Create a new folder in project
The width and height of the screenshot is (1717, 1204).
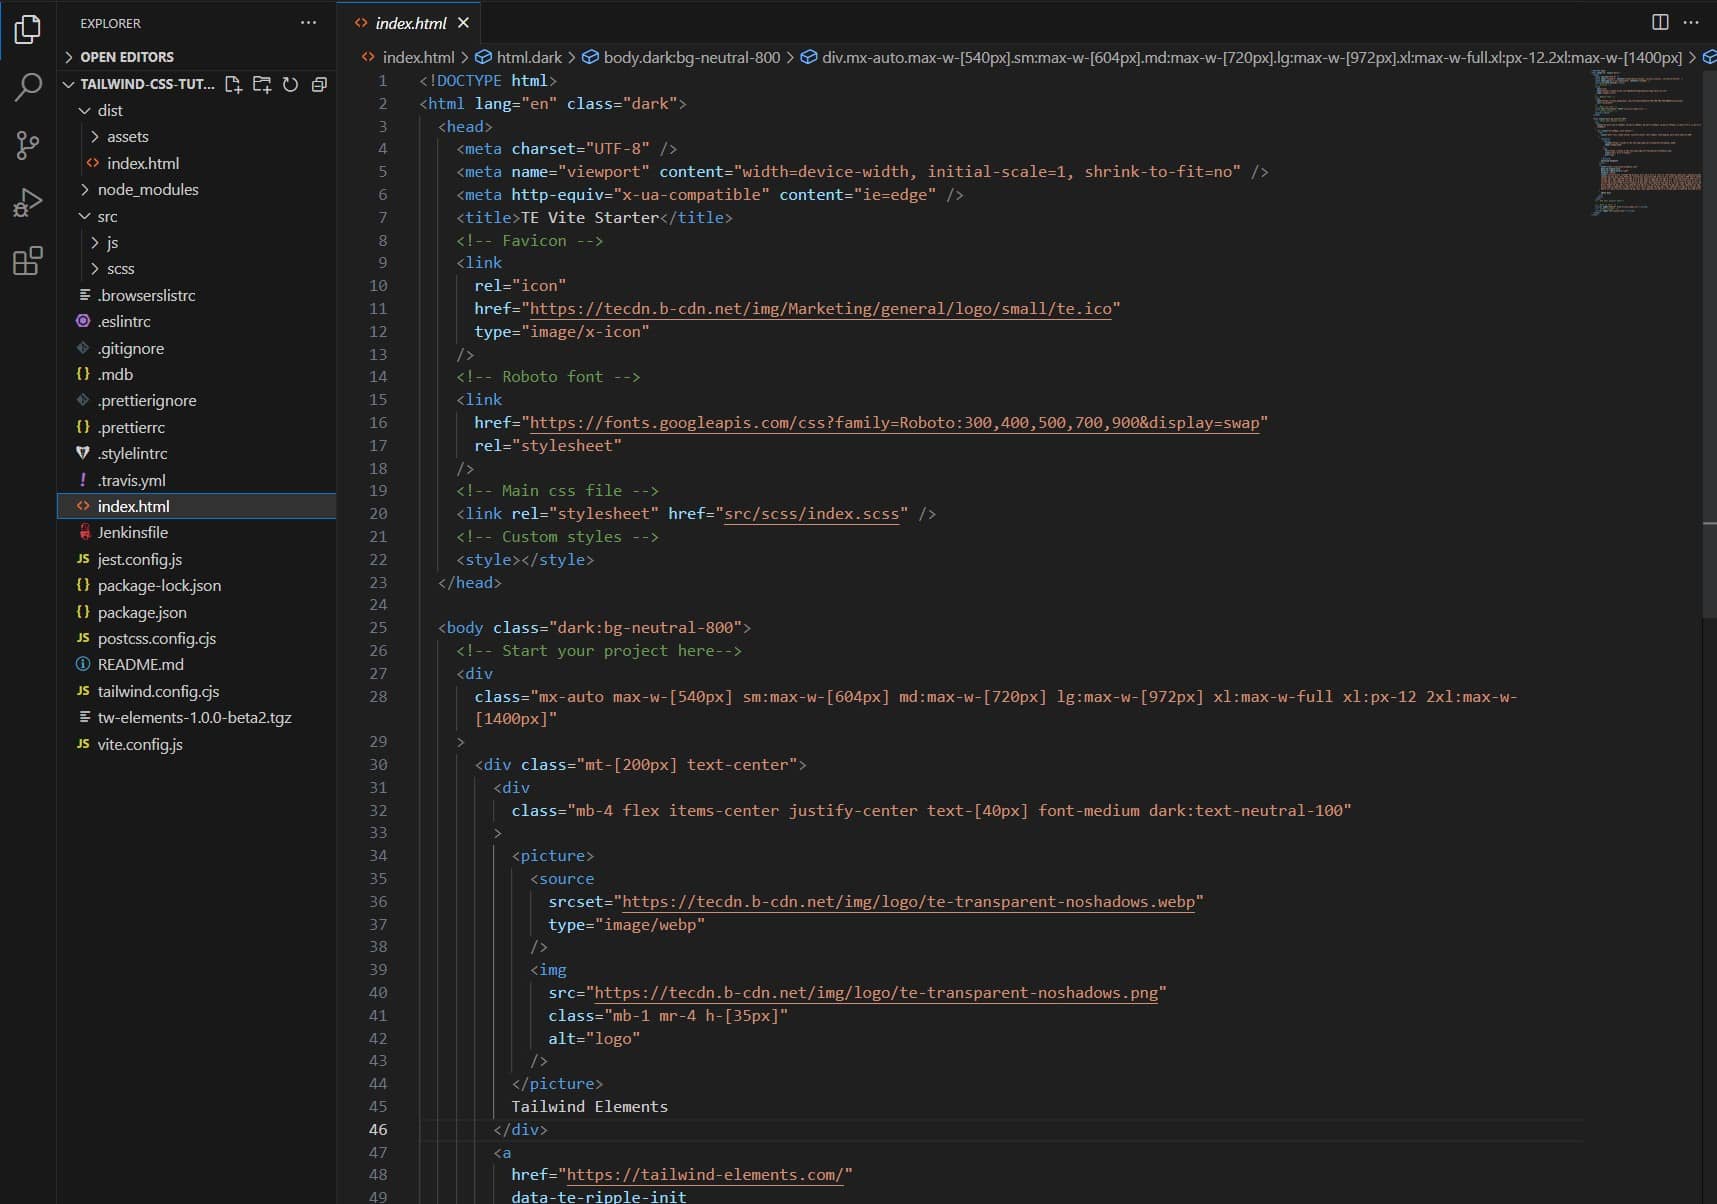262,84
